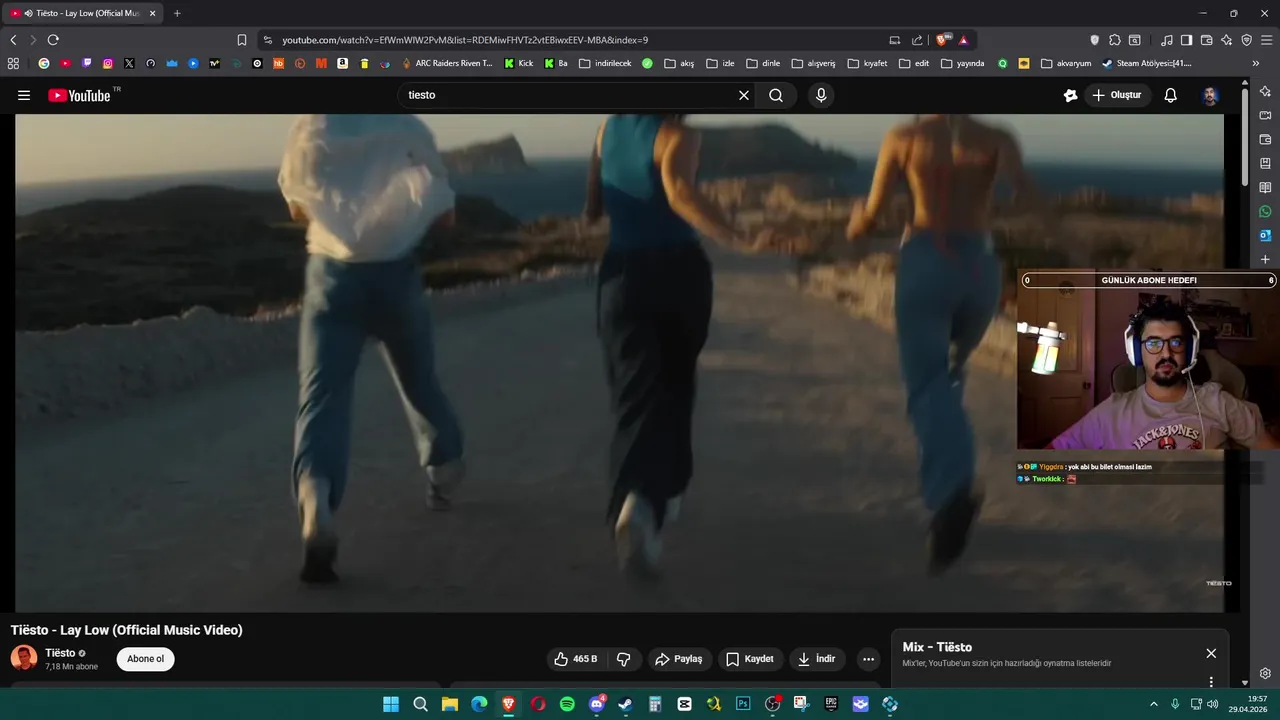Viewport: 1280px width, 720px height.
Task: Launch Spotify from the taskbar
Action: [567, 704]
